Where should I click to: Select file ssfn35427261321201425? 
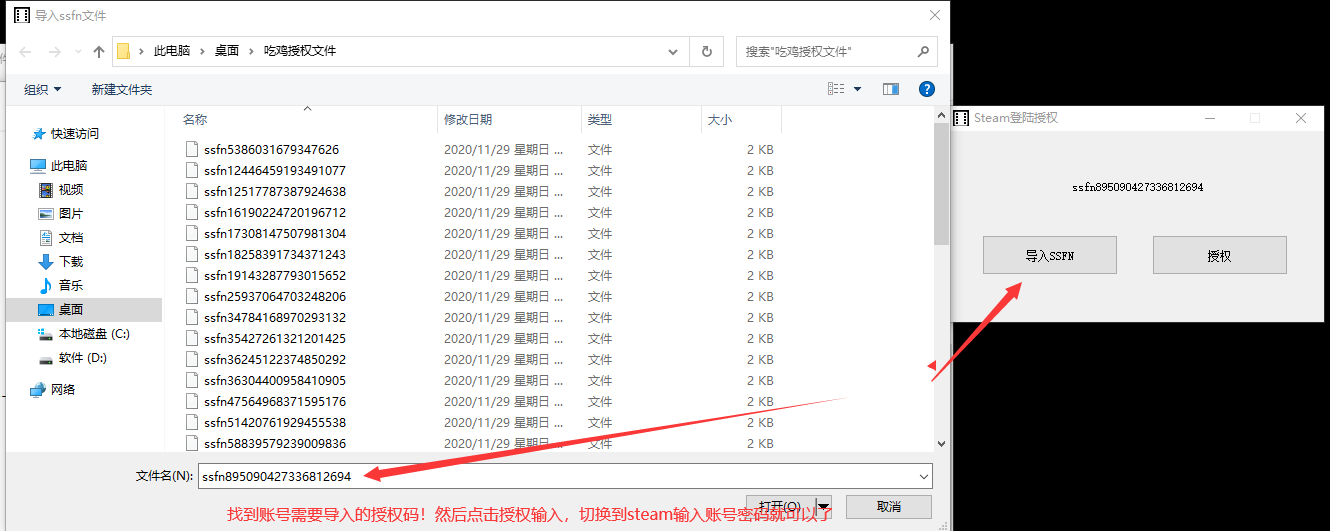pos(275,339)
